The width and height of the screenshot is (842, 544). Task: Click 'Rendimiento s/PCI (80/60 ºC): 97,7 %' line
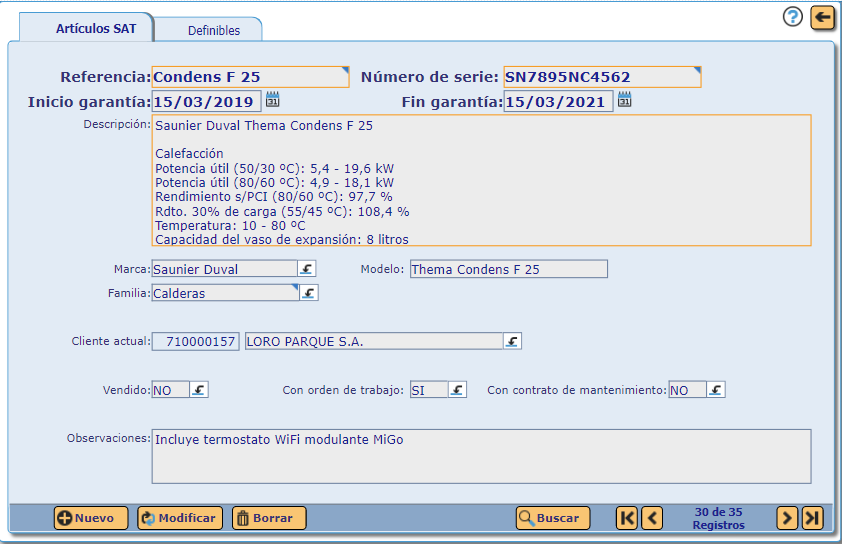click(x=274, y=197)
